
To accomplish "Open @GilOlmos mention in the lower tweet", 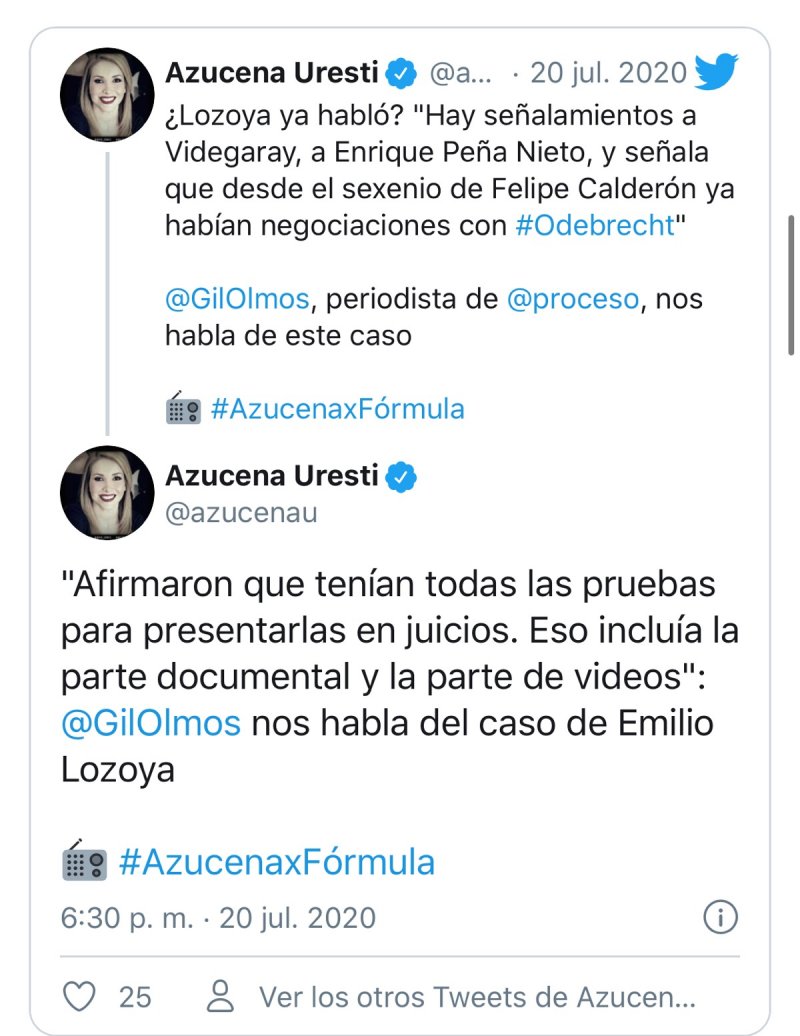I will (x=151, y=723).
